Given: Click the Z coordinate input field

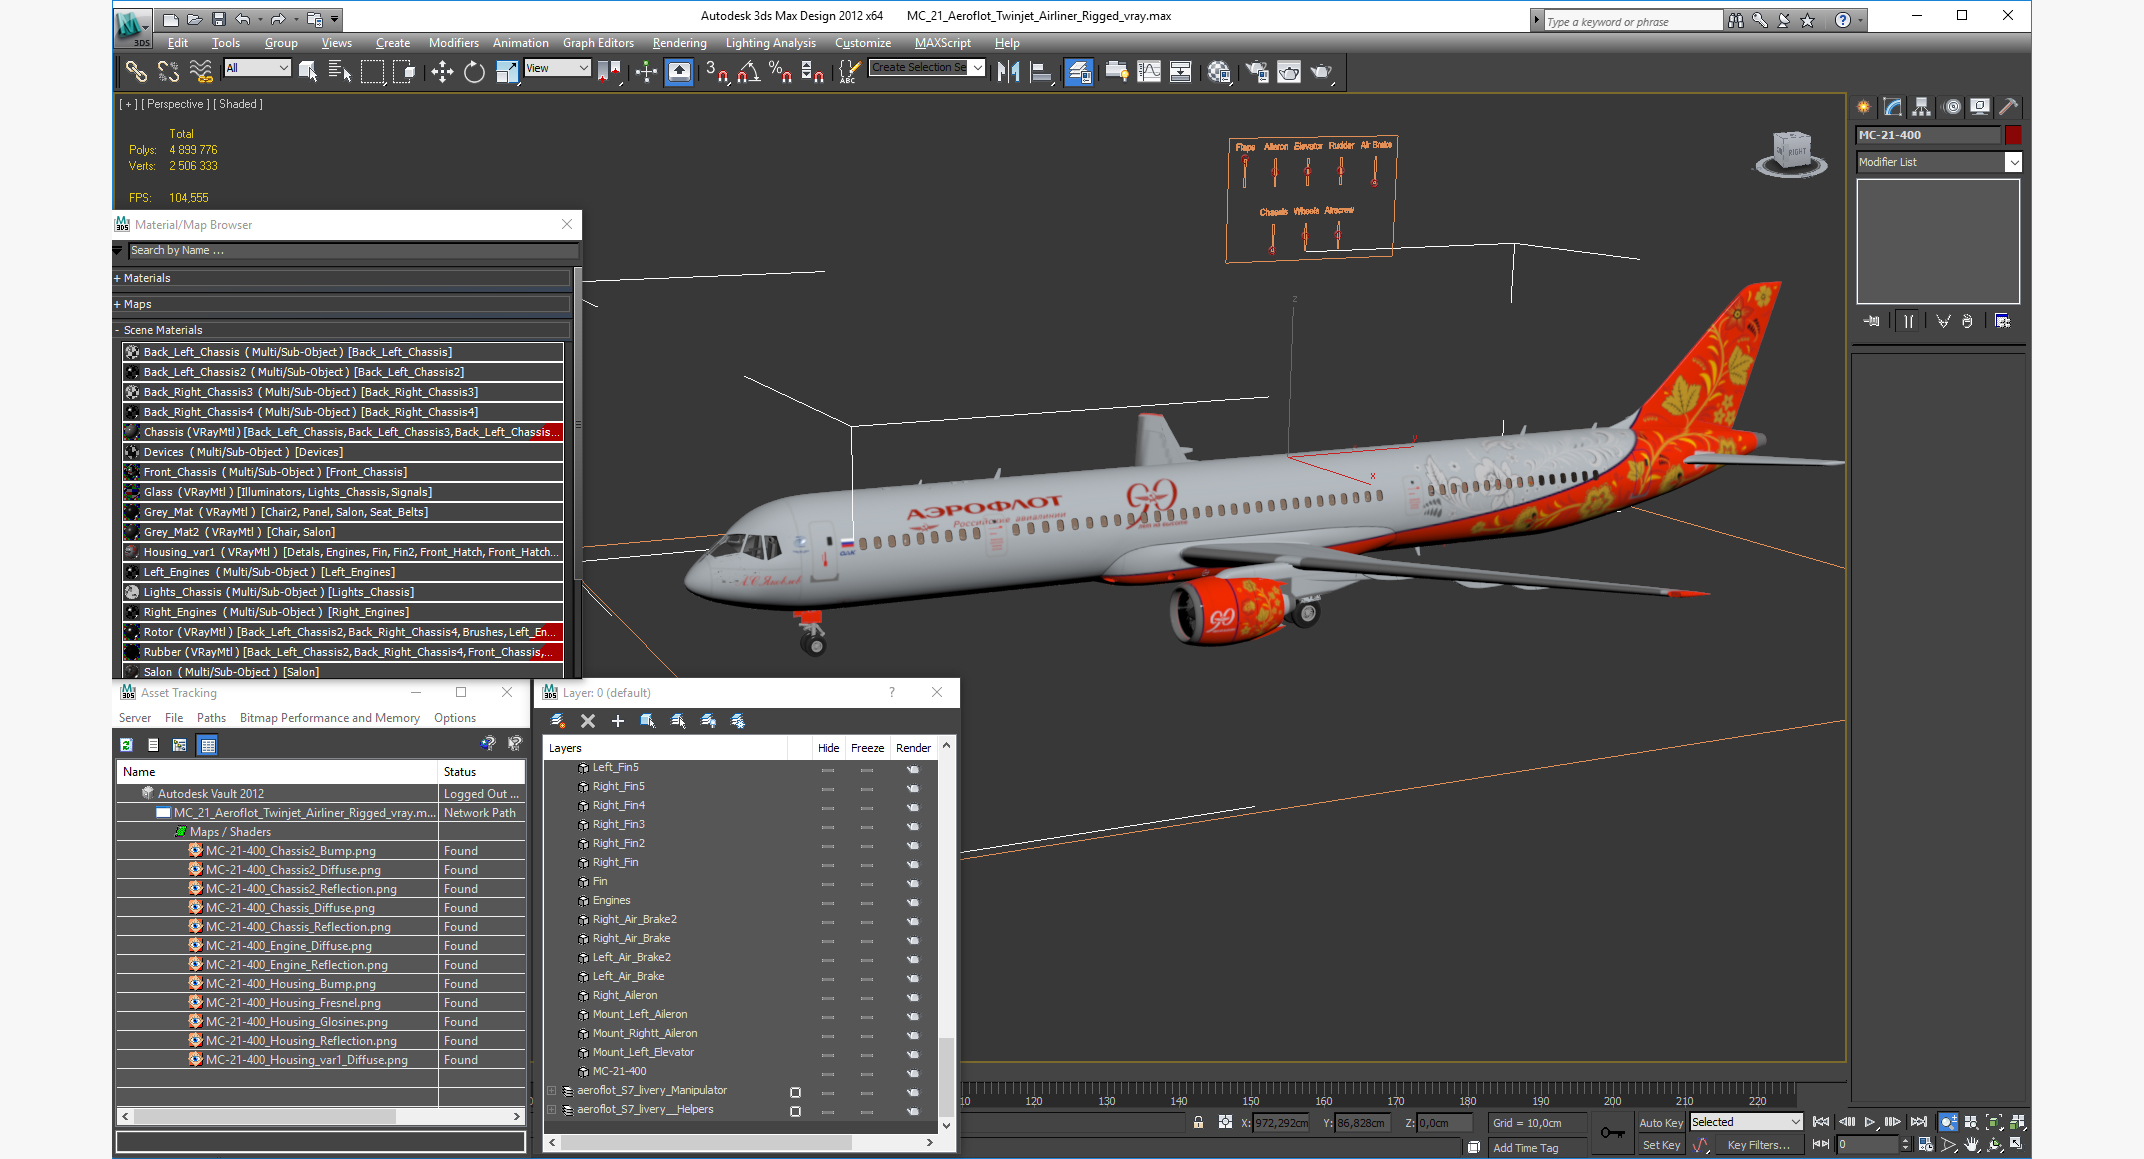Looking at the screenshot, I should (1444, 1123).
